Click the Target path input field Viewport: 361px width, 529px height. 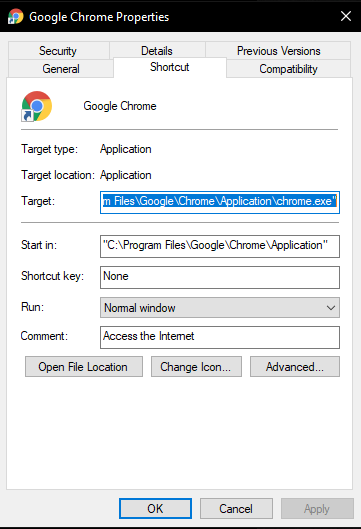(x=220, y=202)
